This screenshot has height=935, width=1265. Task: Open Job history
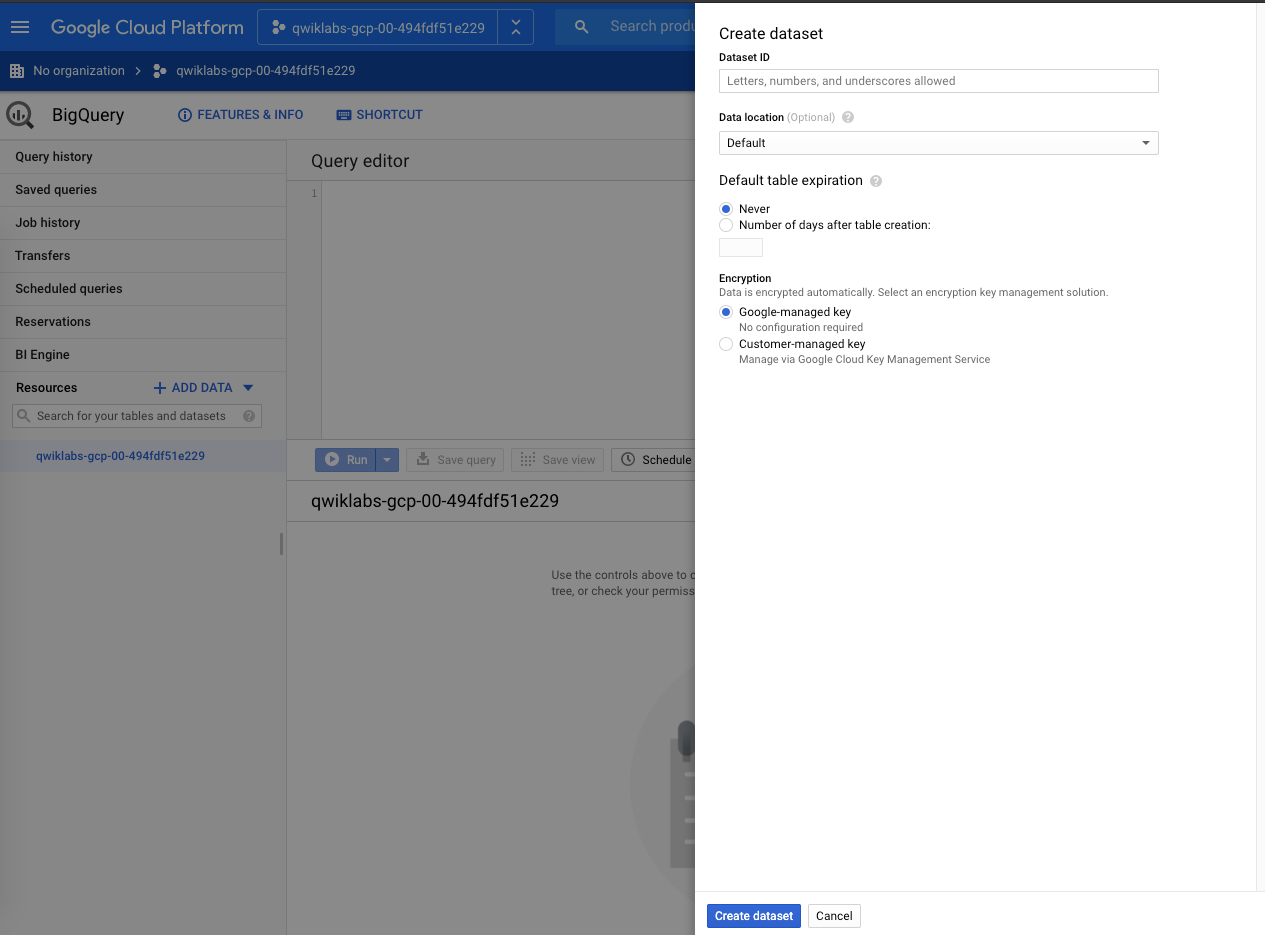(x=143, y=223)
